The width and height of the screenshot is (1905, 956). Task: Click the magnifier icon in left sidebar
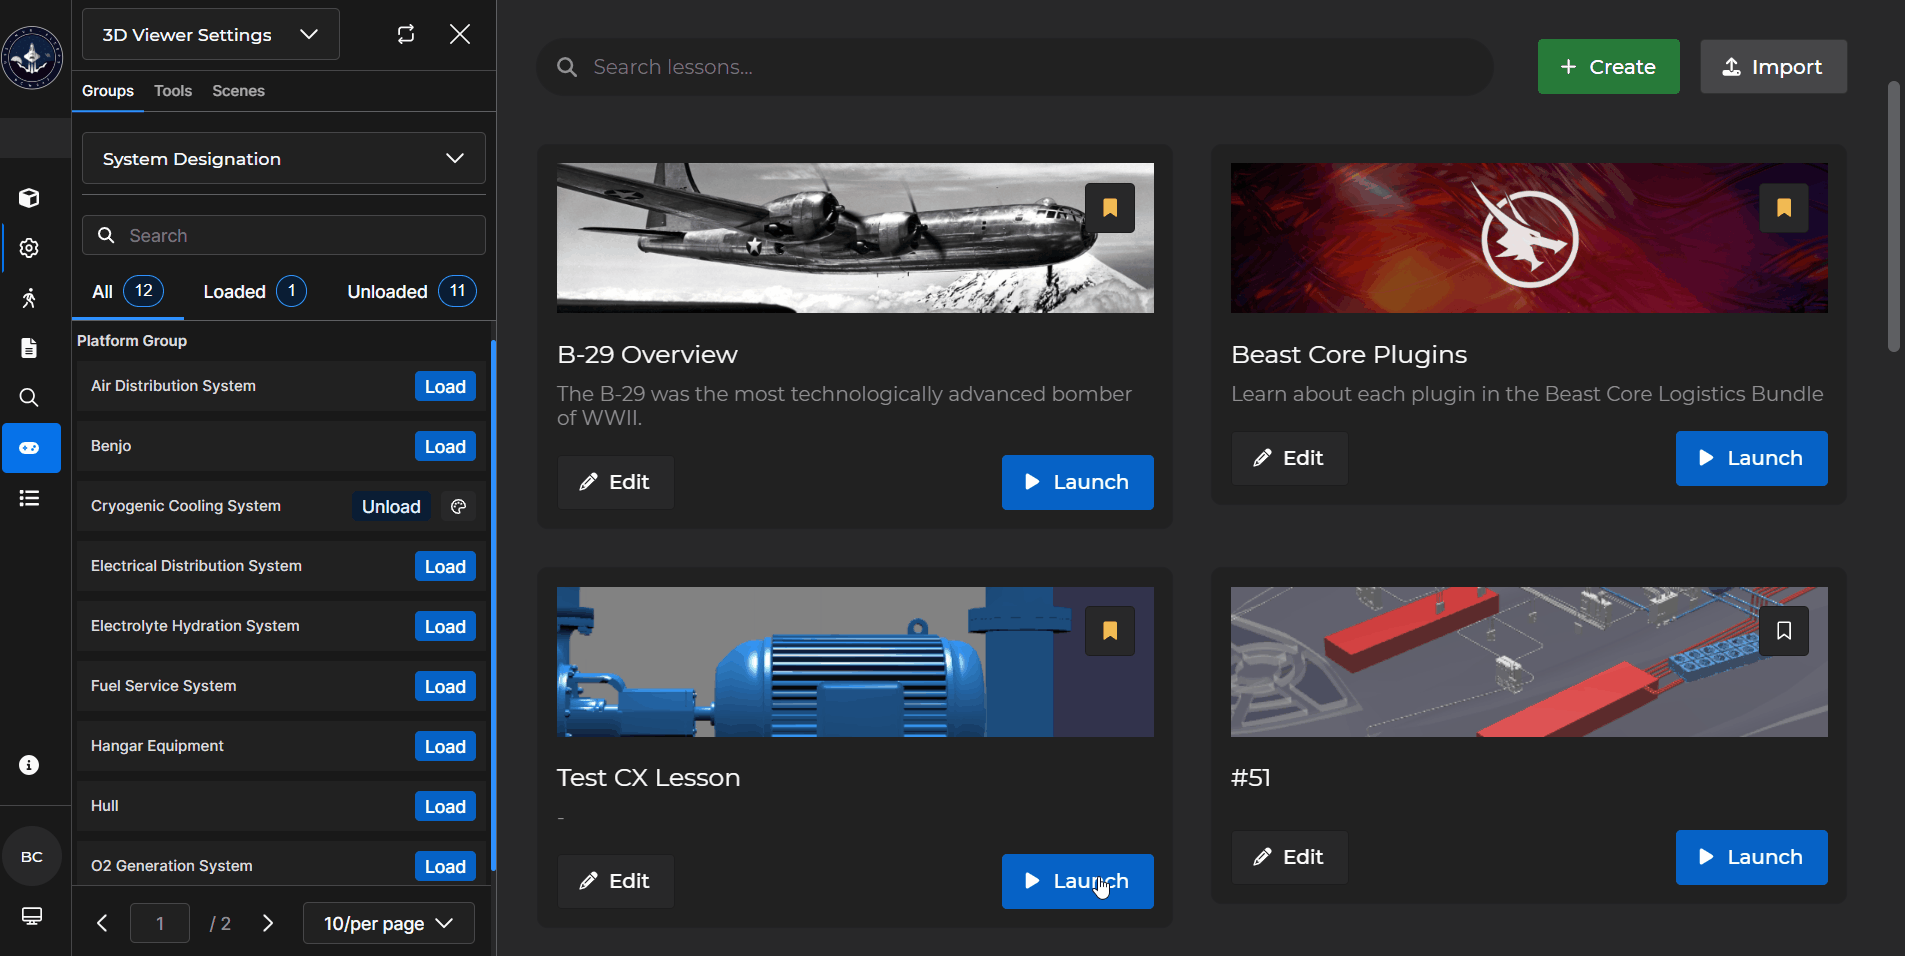29,398
